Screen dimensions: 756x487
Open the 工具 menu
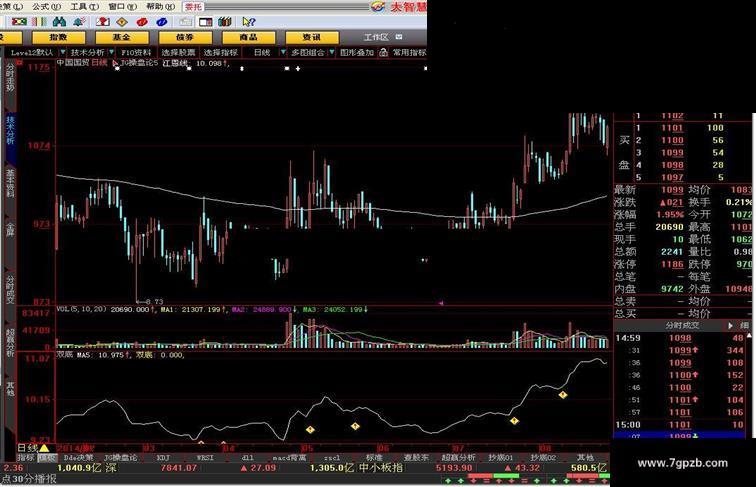[x=84, y=6]
